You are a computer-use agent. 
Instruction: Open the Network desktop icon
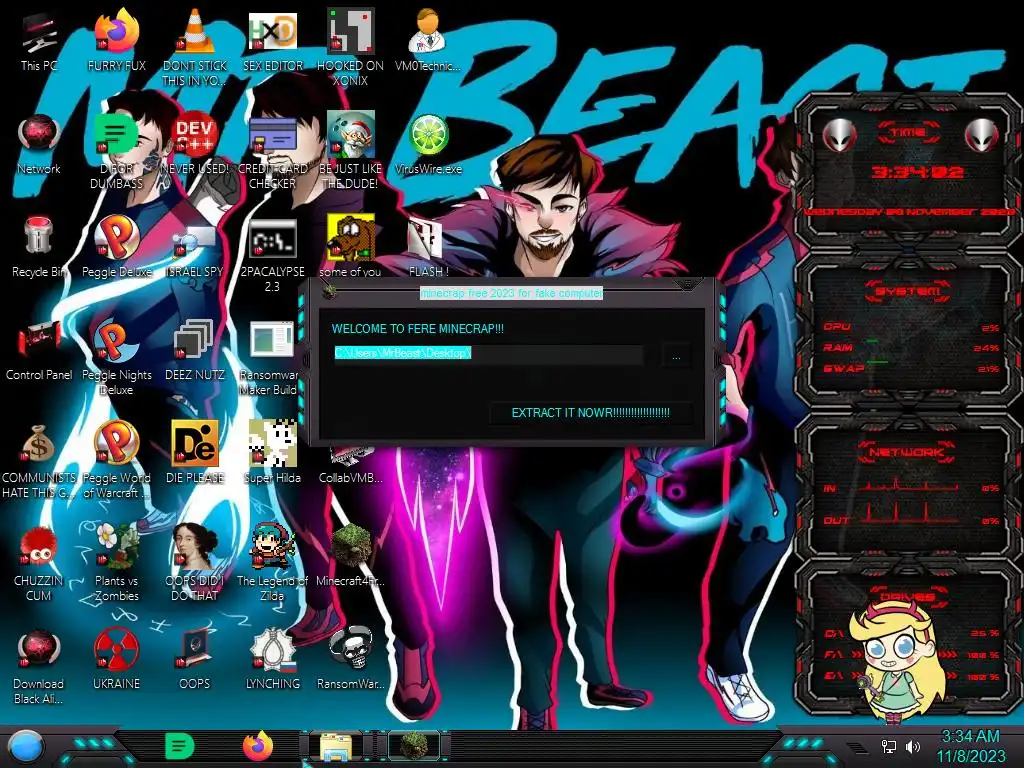click(39, 145)
